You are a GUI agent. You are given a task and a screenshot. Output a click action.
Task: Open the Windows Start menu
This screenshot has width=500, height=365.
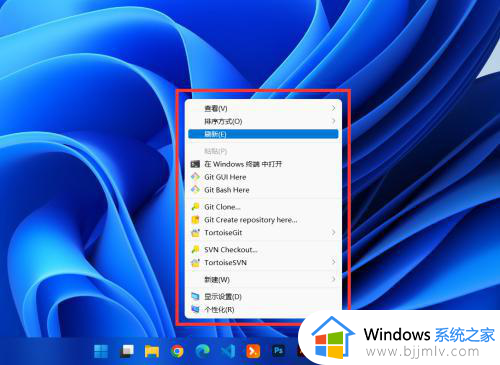101,351
